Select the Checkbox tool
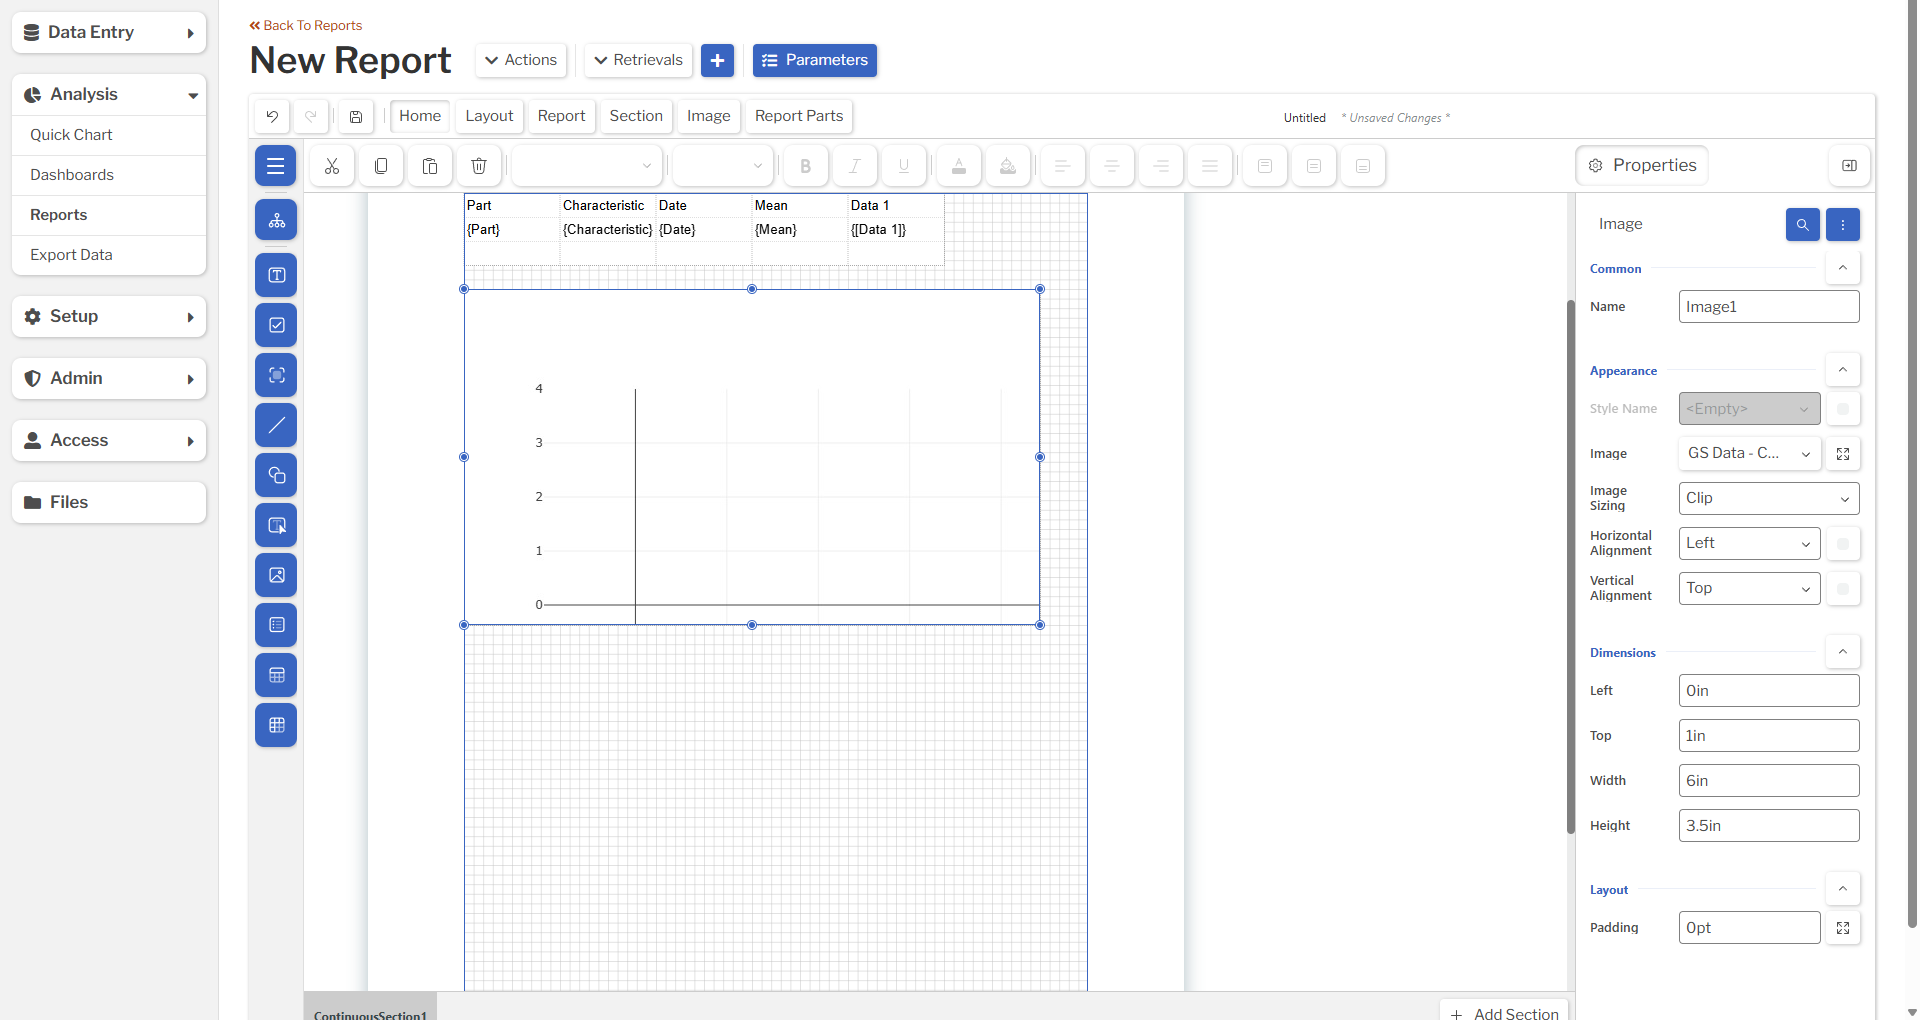This screenshot has height=1020, width=1920. click(x=276, y=325)
